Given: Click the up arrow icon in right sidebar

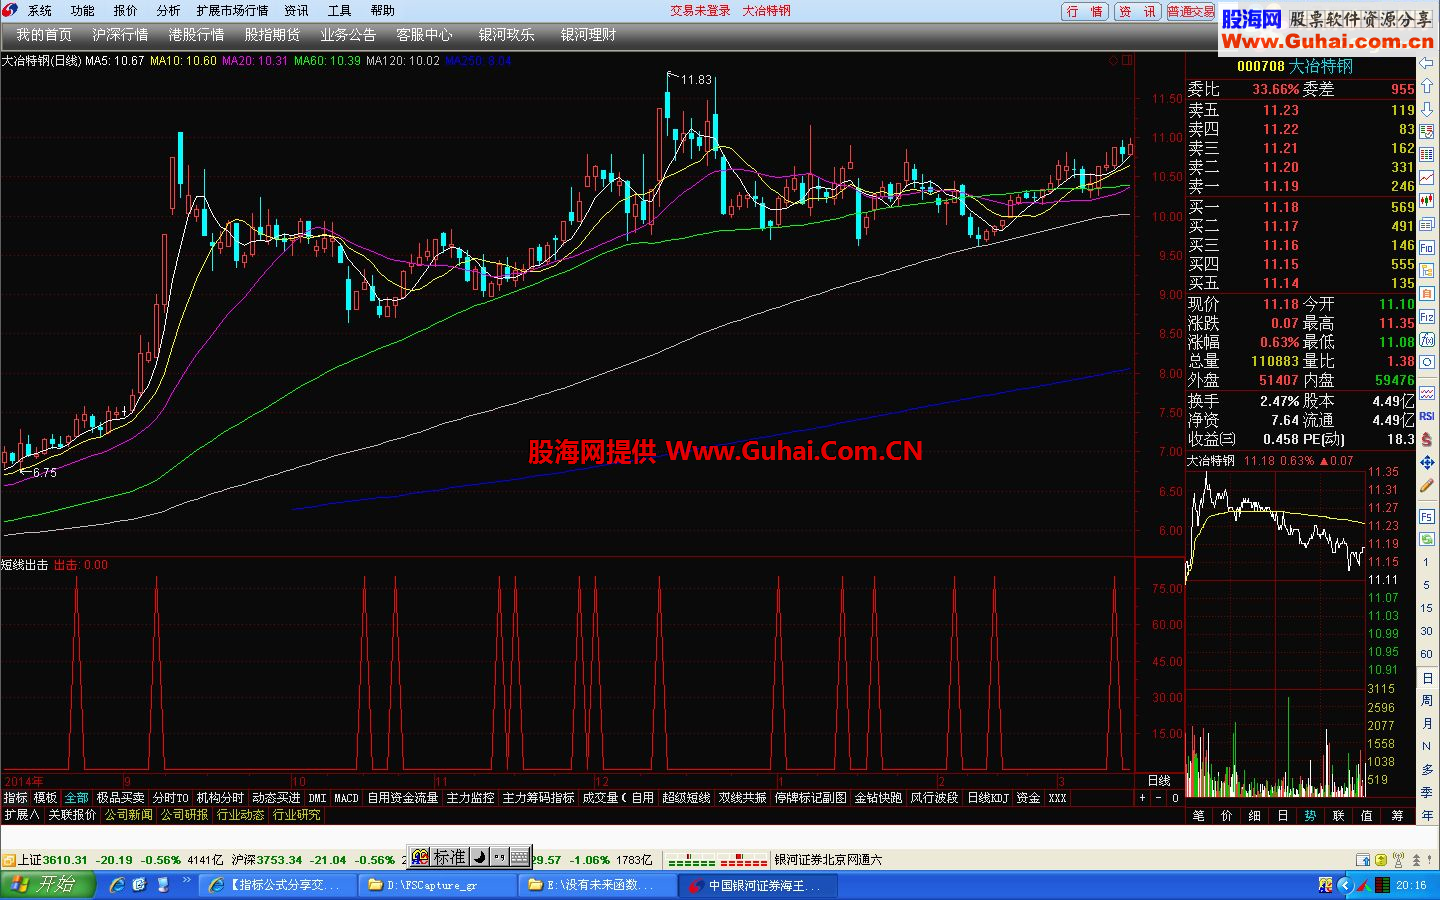Looking at the screenshot, I should tap(1427, 86).
